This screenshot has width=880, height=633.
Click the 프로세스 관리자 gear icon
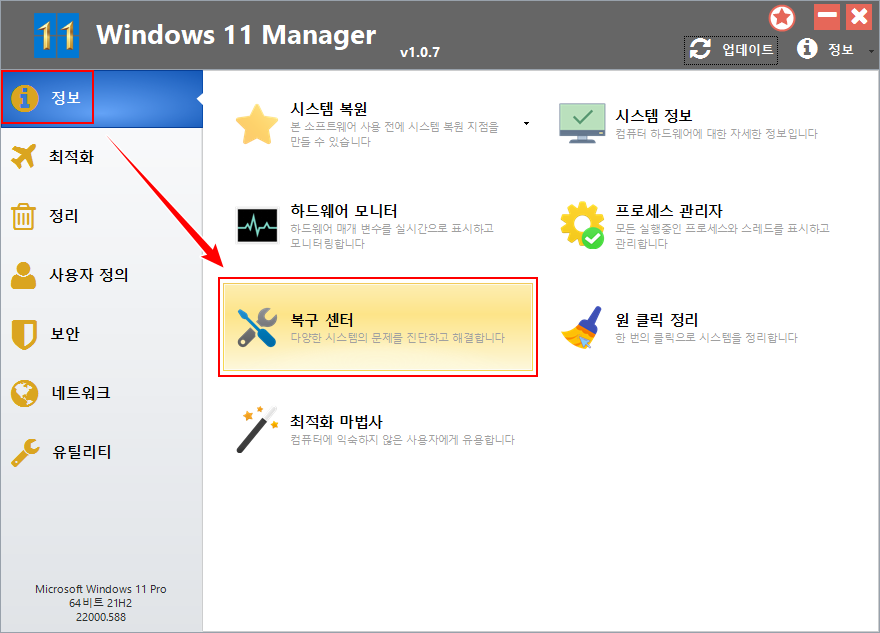click(x=583, y=225)
